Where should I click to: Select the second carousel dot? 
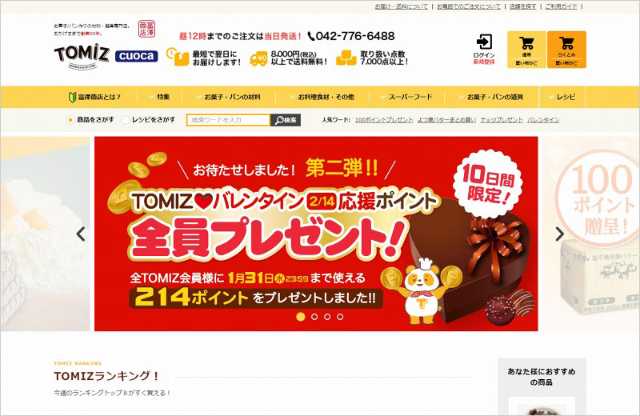(314, 316)
